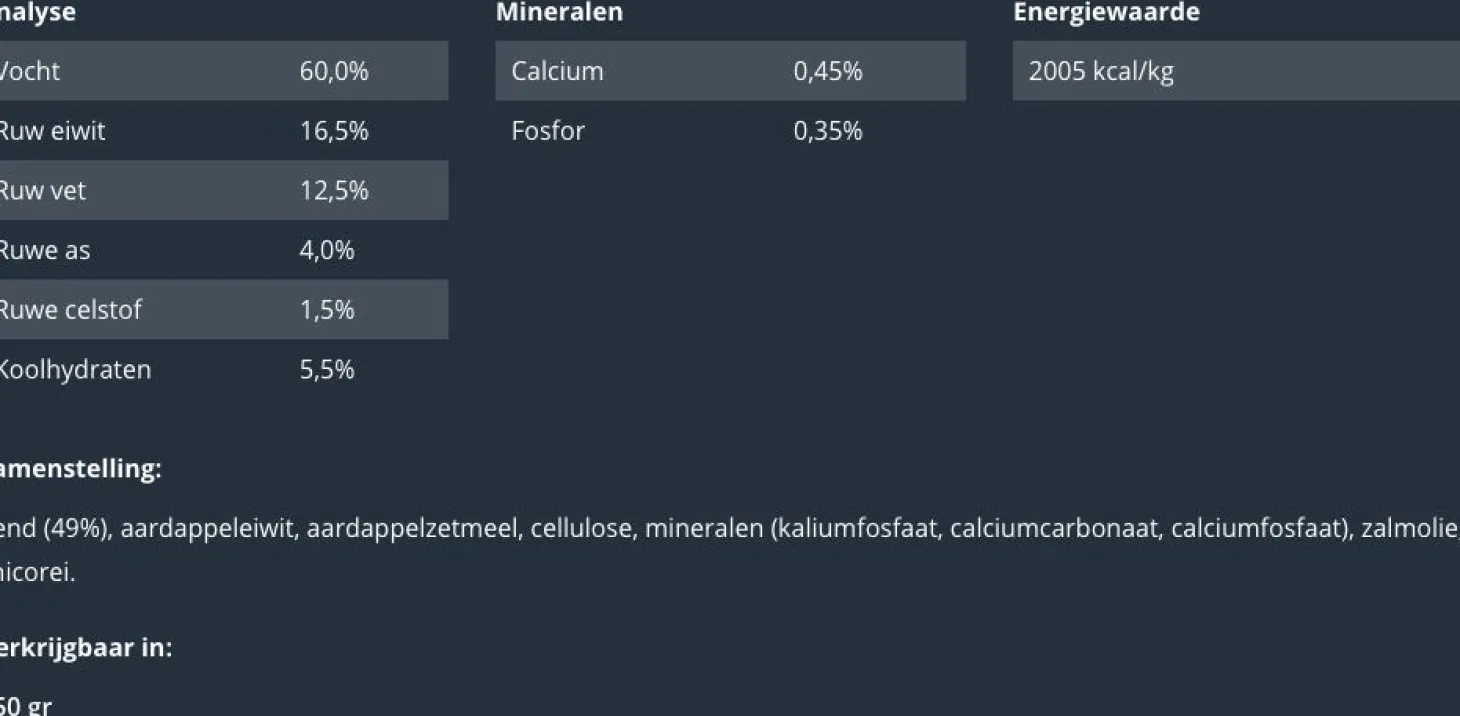Select the Ruwe celstof row label
The height and width of the screenshot is (716, 1460).
click(x=69, y=310)
